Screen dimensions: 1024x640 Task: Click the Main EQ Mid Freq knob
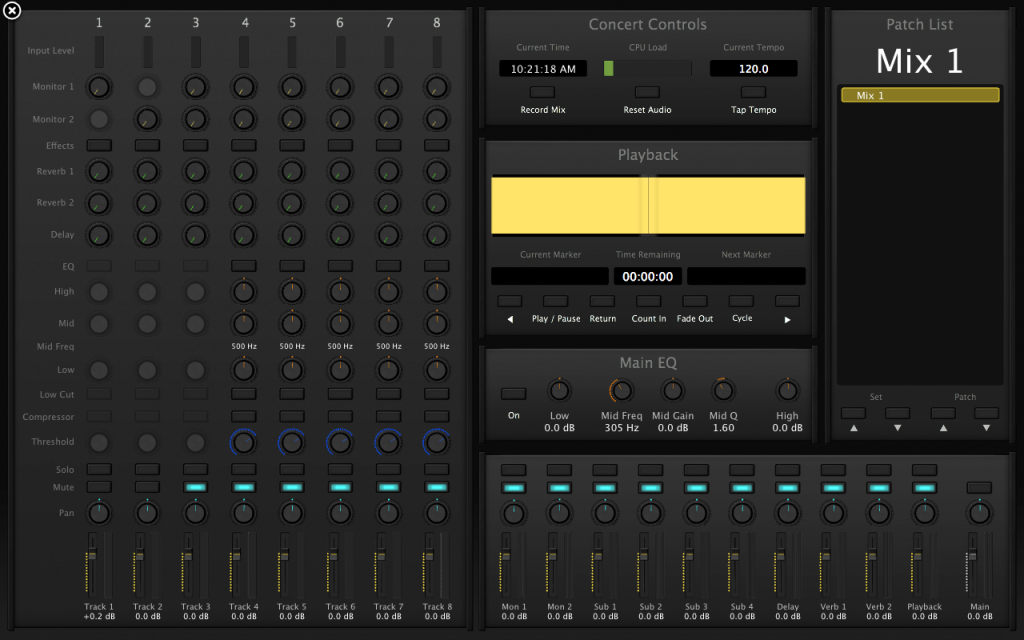620,391
